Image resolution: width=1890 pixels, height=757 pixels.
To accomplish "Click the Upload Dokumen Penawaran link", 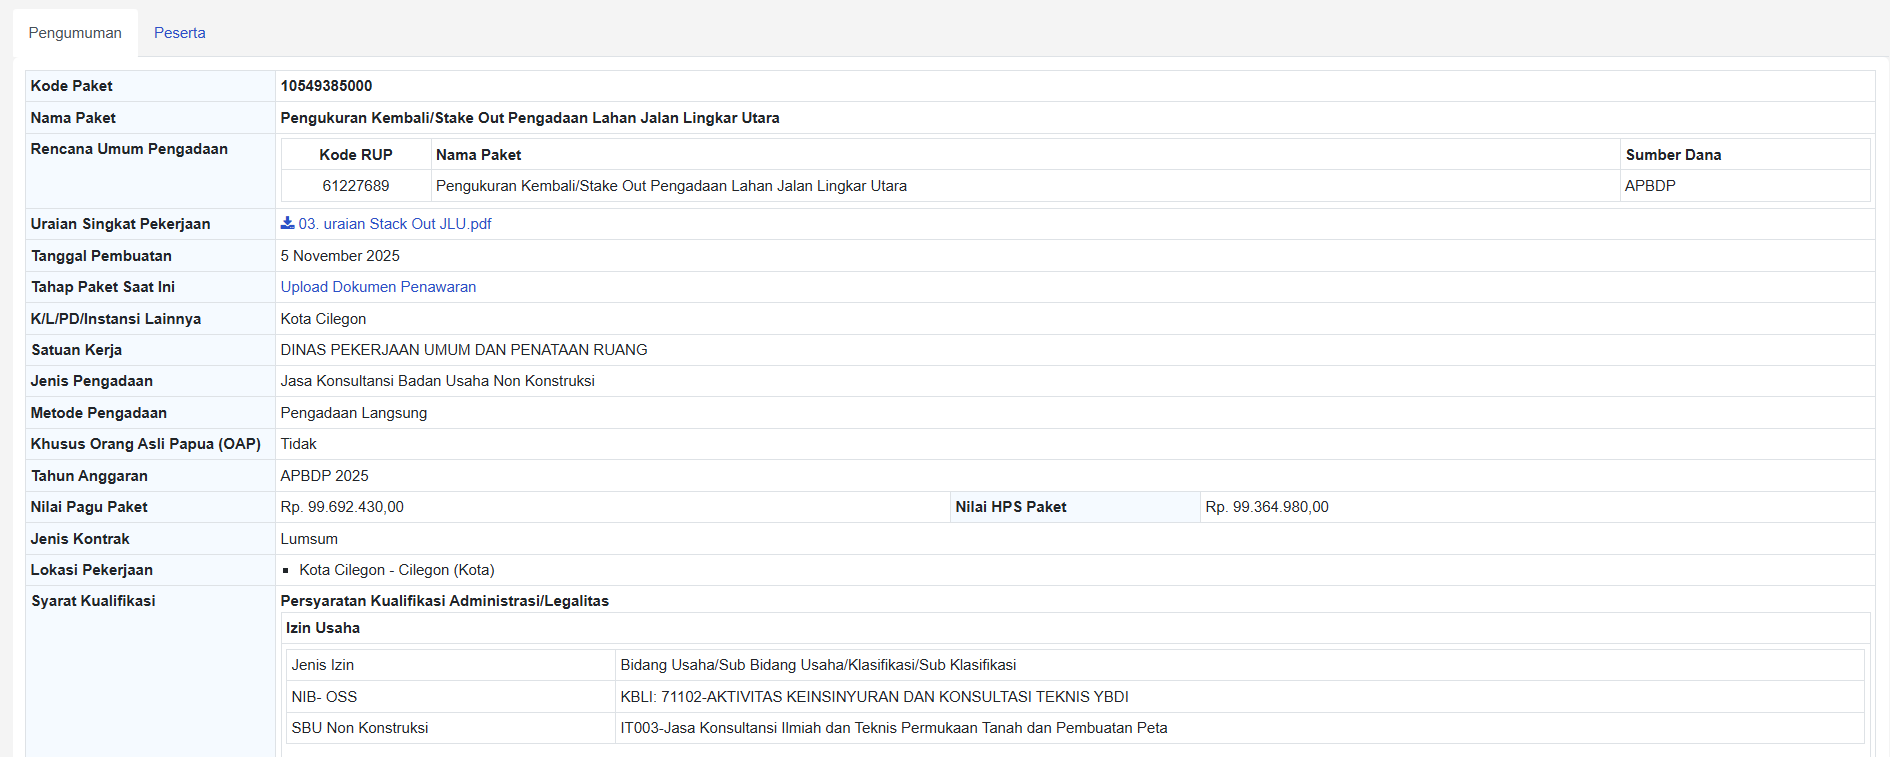I will pyautogui.click(x=378, y=287).
